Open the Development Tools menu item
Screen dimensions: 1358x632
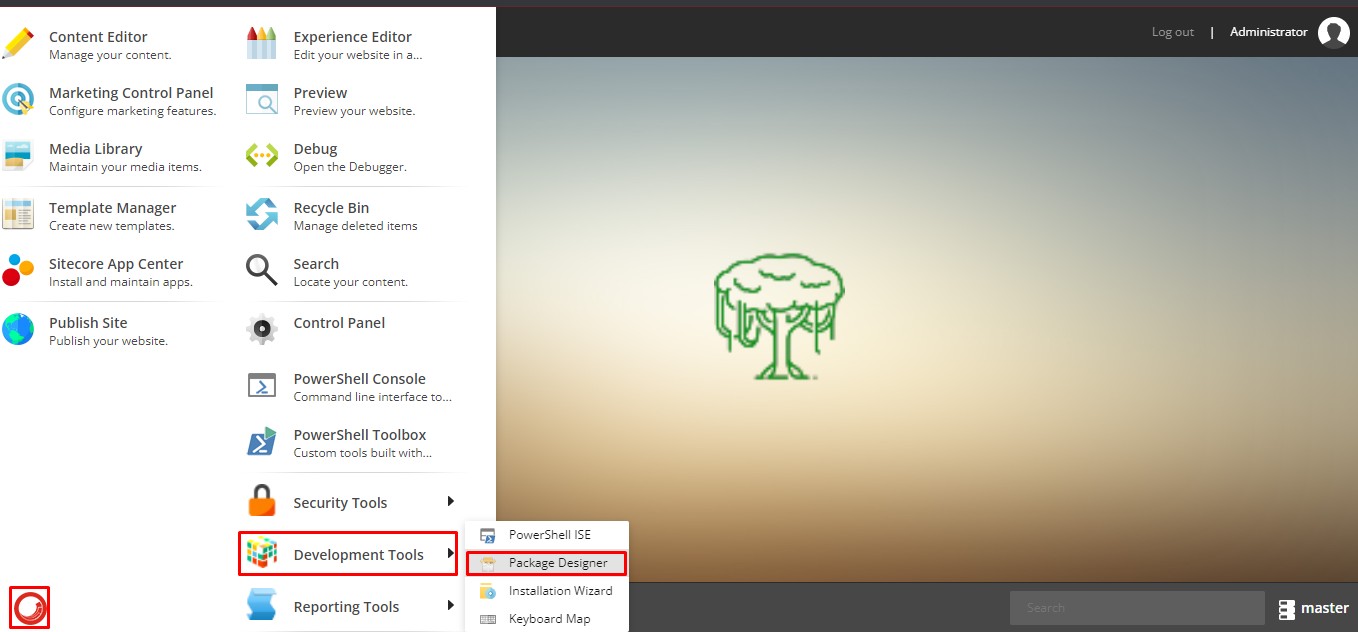click(348, 553)
